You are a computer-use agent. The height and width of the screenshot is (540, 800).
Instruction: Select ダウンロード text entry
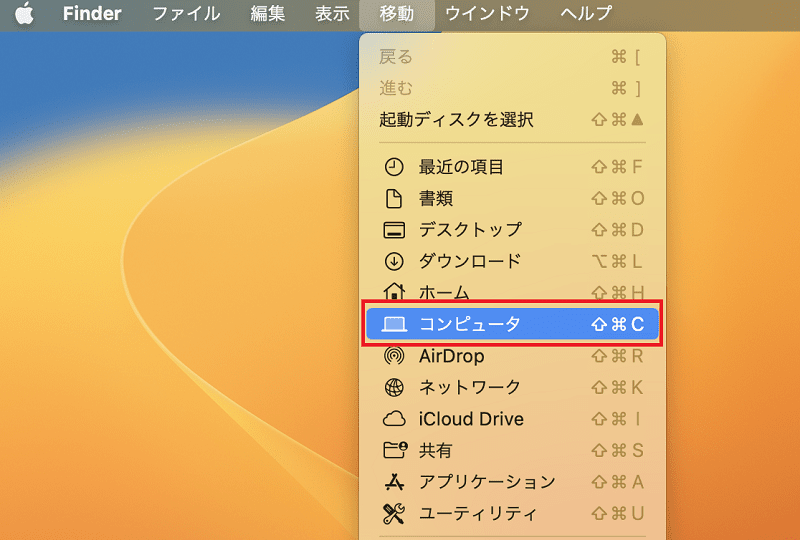pyautogui.click(x=470, y=261)
